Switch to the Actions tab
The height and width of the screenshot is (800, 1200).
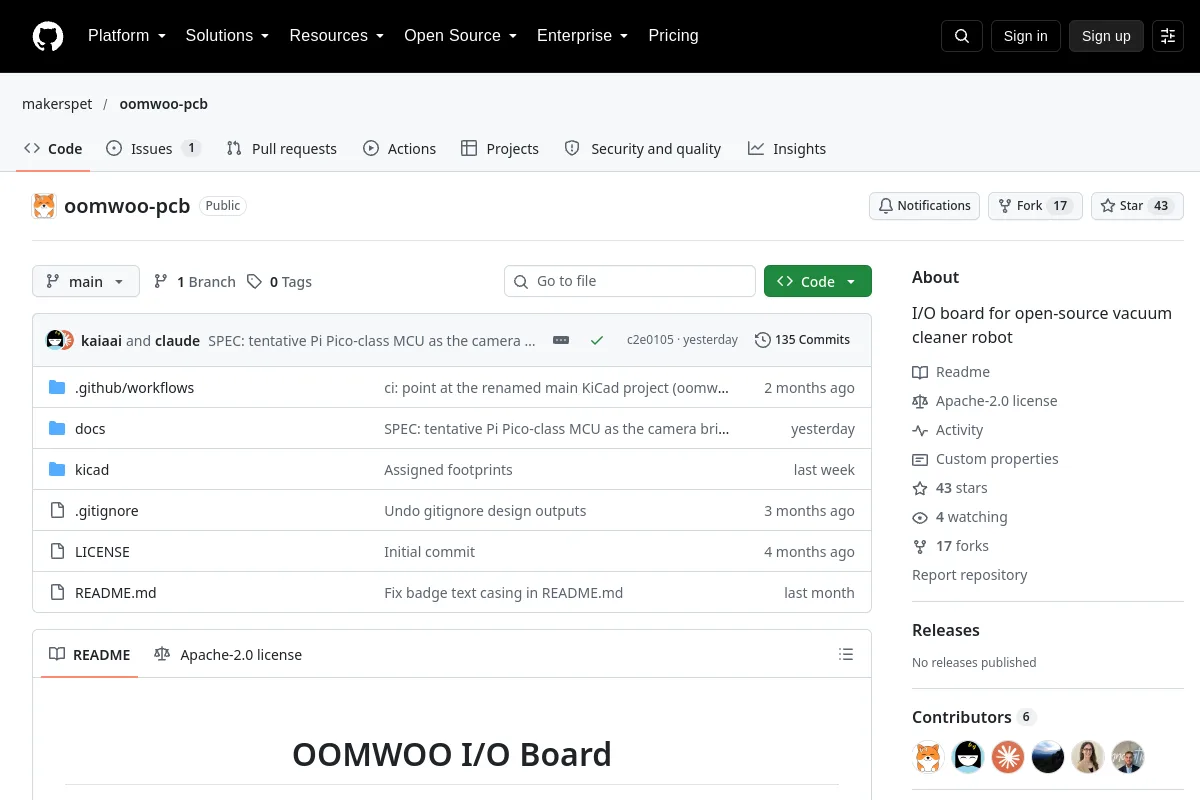tap(400, 149)
